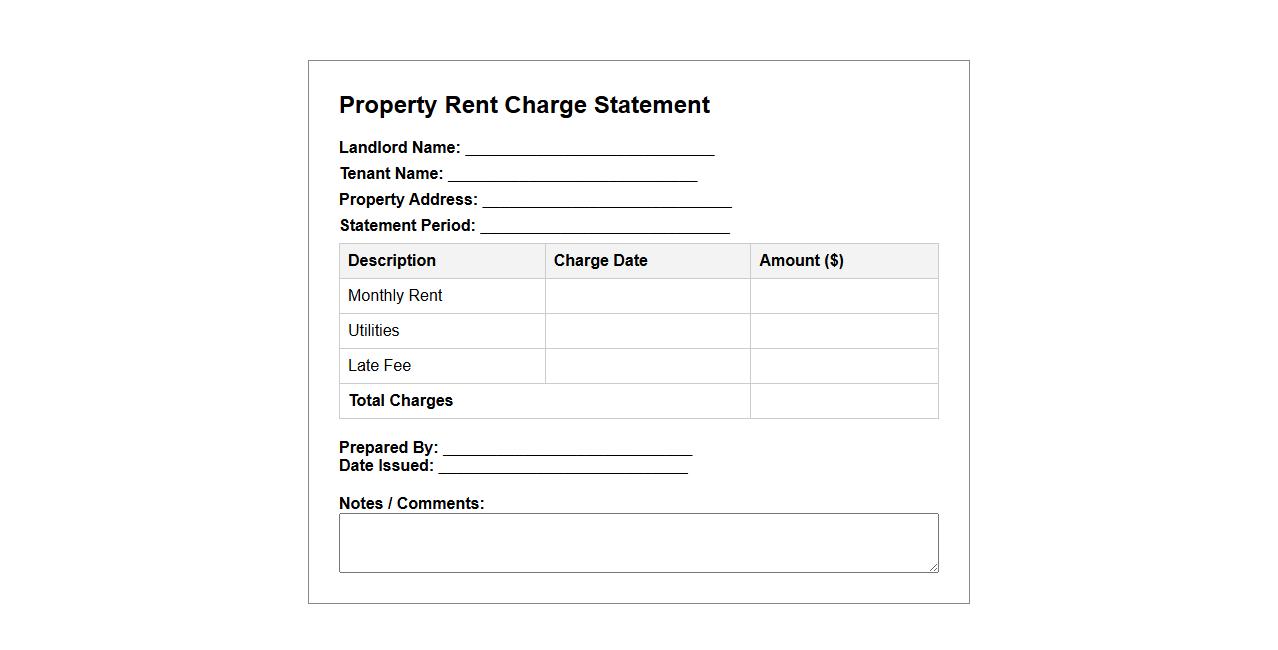
Task: Click the Statement Period blank line
Action: [604, 226]
